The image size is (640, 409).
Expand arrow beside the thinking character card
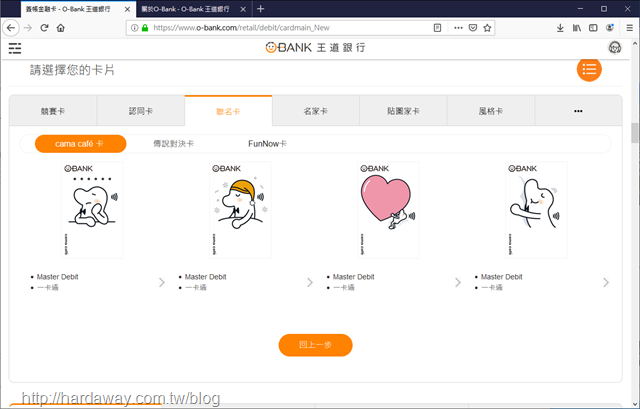coord(162,282)
